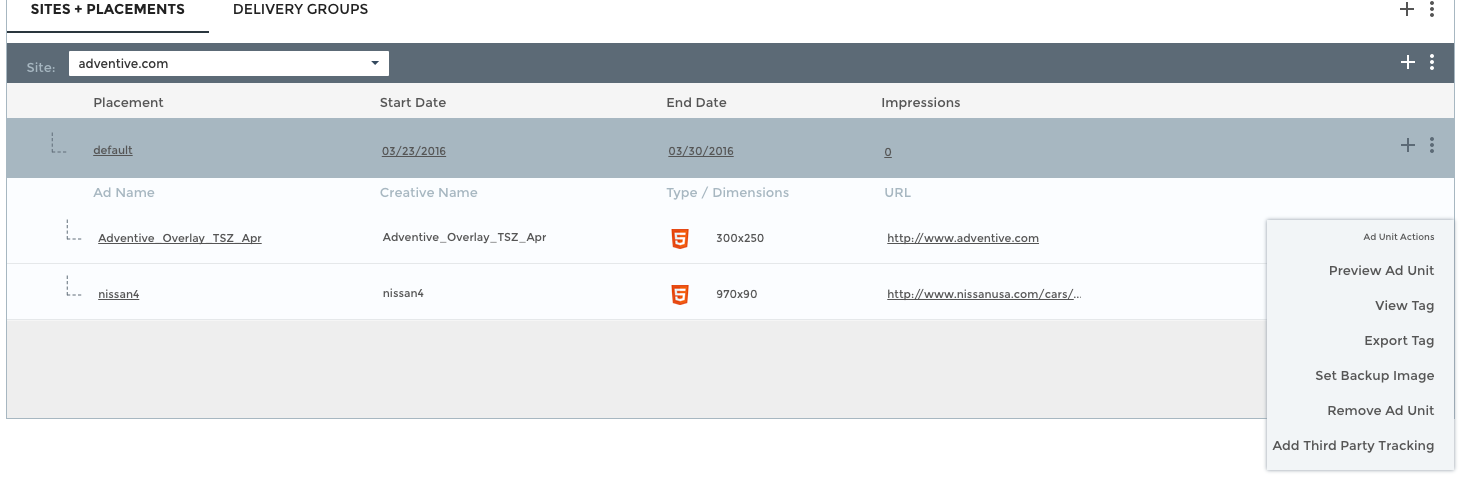This screenshot has width=1469, height=496.
Task: Click the plus icon in Site bar
Action: pos(1408,62)
